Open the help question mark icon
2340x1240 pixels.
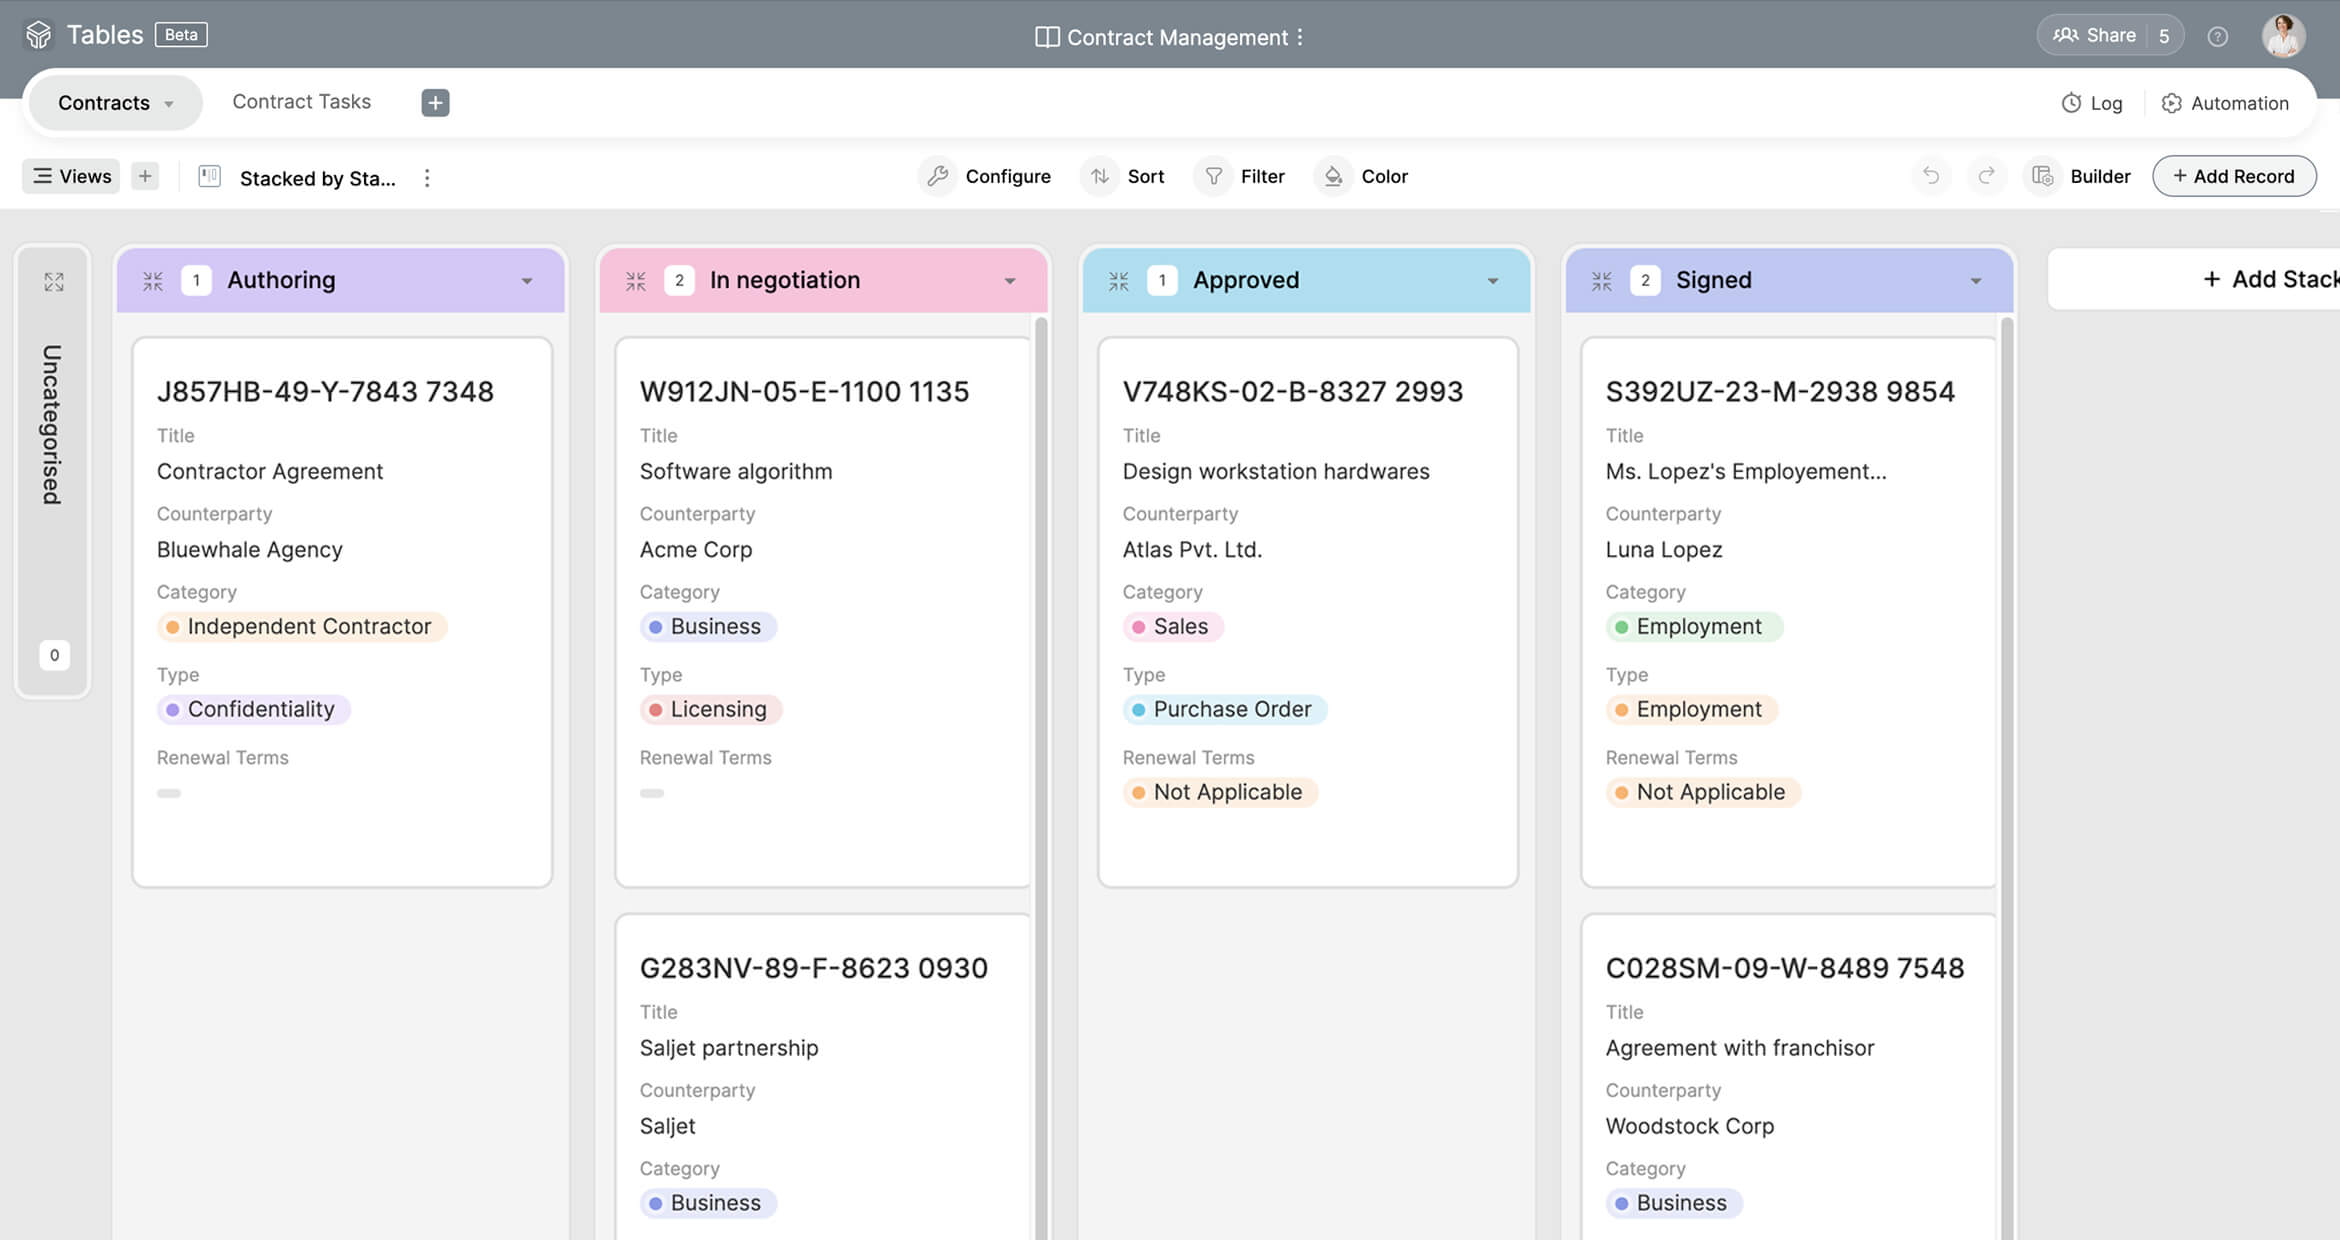(x=2217, y=37)
